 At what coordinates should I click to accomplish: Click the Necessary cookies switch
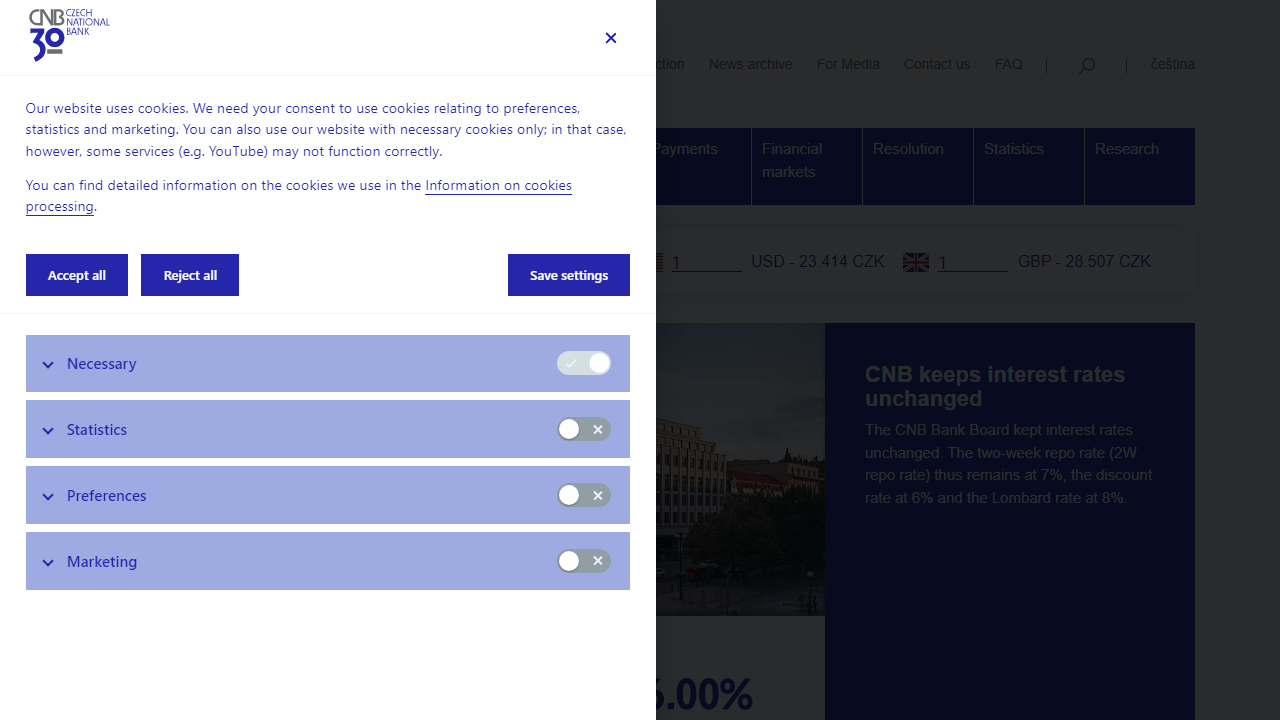pyautogui.click(x=584, y=364)
